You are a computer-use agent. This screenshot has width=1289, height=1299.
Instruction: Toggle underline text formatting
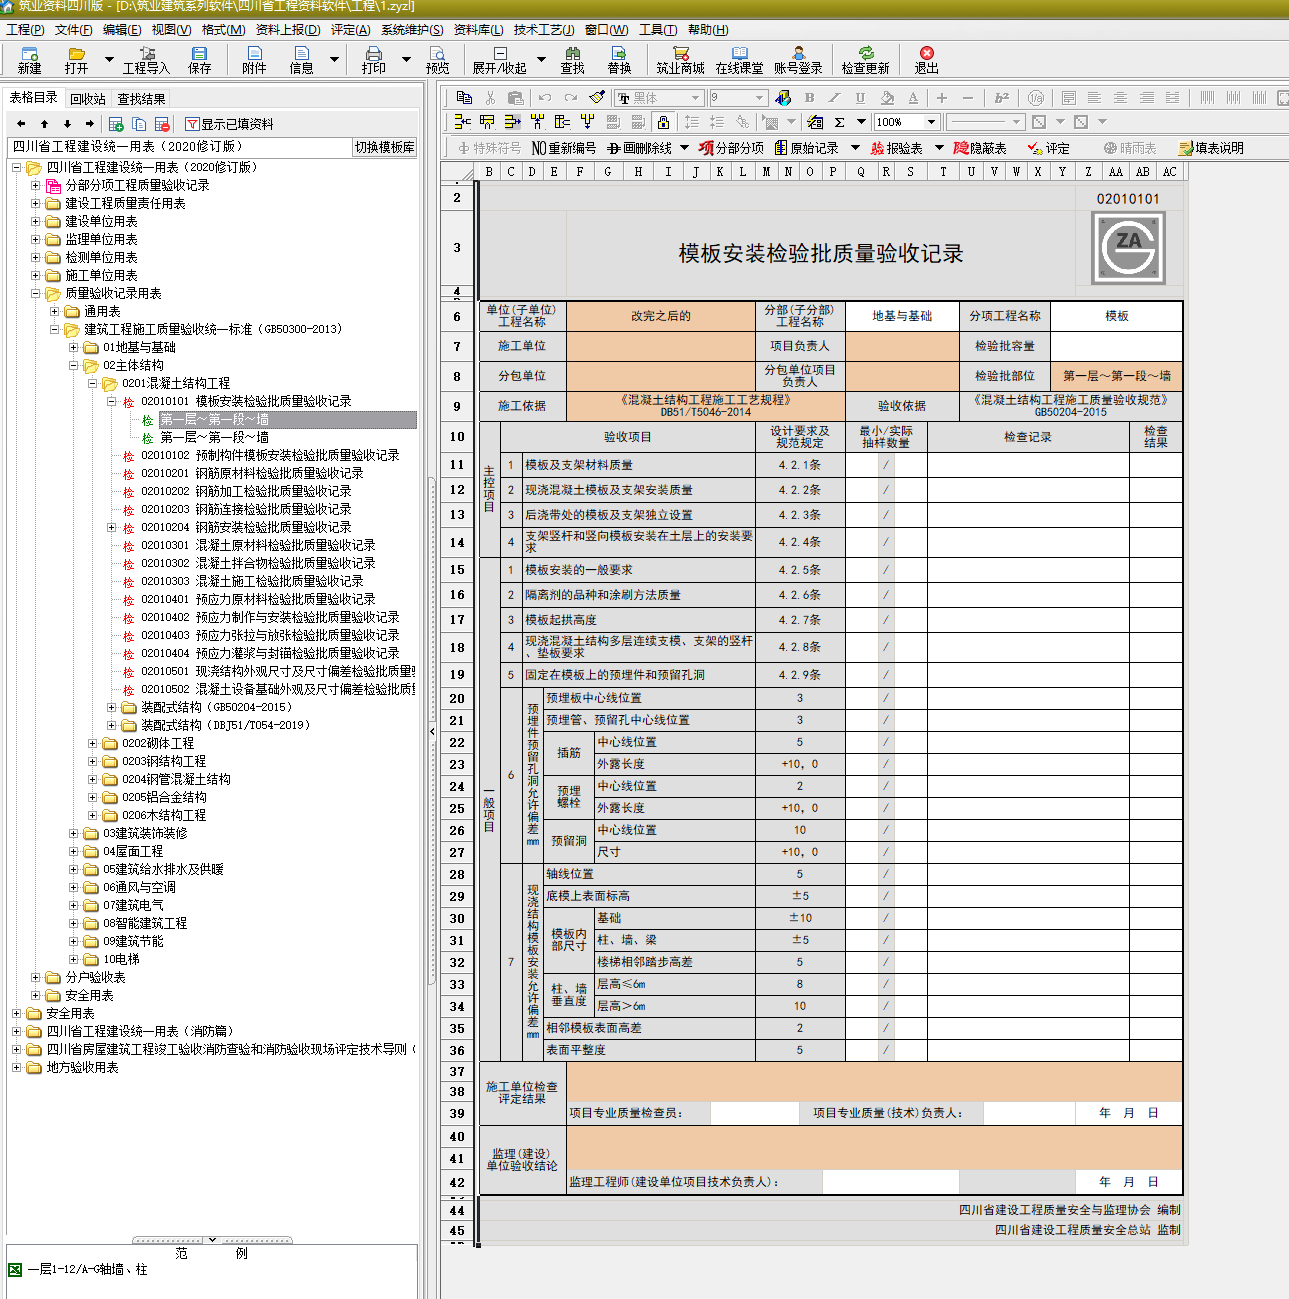(x=860, y=97)
